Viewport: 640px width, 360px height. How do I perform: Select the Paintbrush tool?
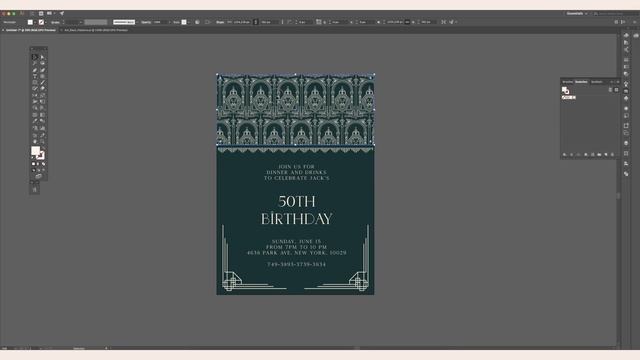click(42, 82)
